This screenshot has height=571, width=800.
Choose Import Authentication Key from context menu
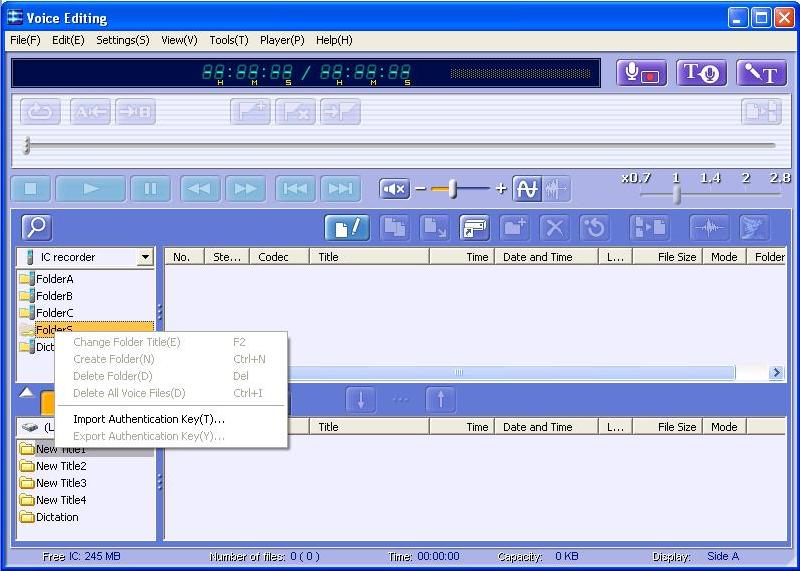point(171,419)
